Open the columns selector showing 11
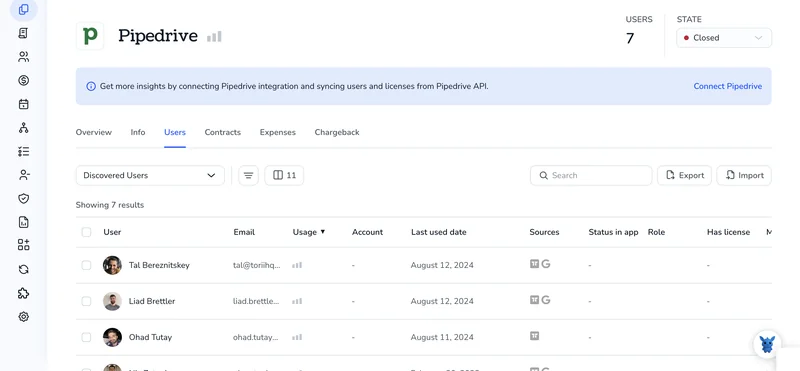The width and height of the screenshot is (800, 371). tap(284, 175)
